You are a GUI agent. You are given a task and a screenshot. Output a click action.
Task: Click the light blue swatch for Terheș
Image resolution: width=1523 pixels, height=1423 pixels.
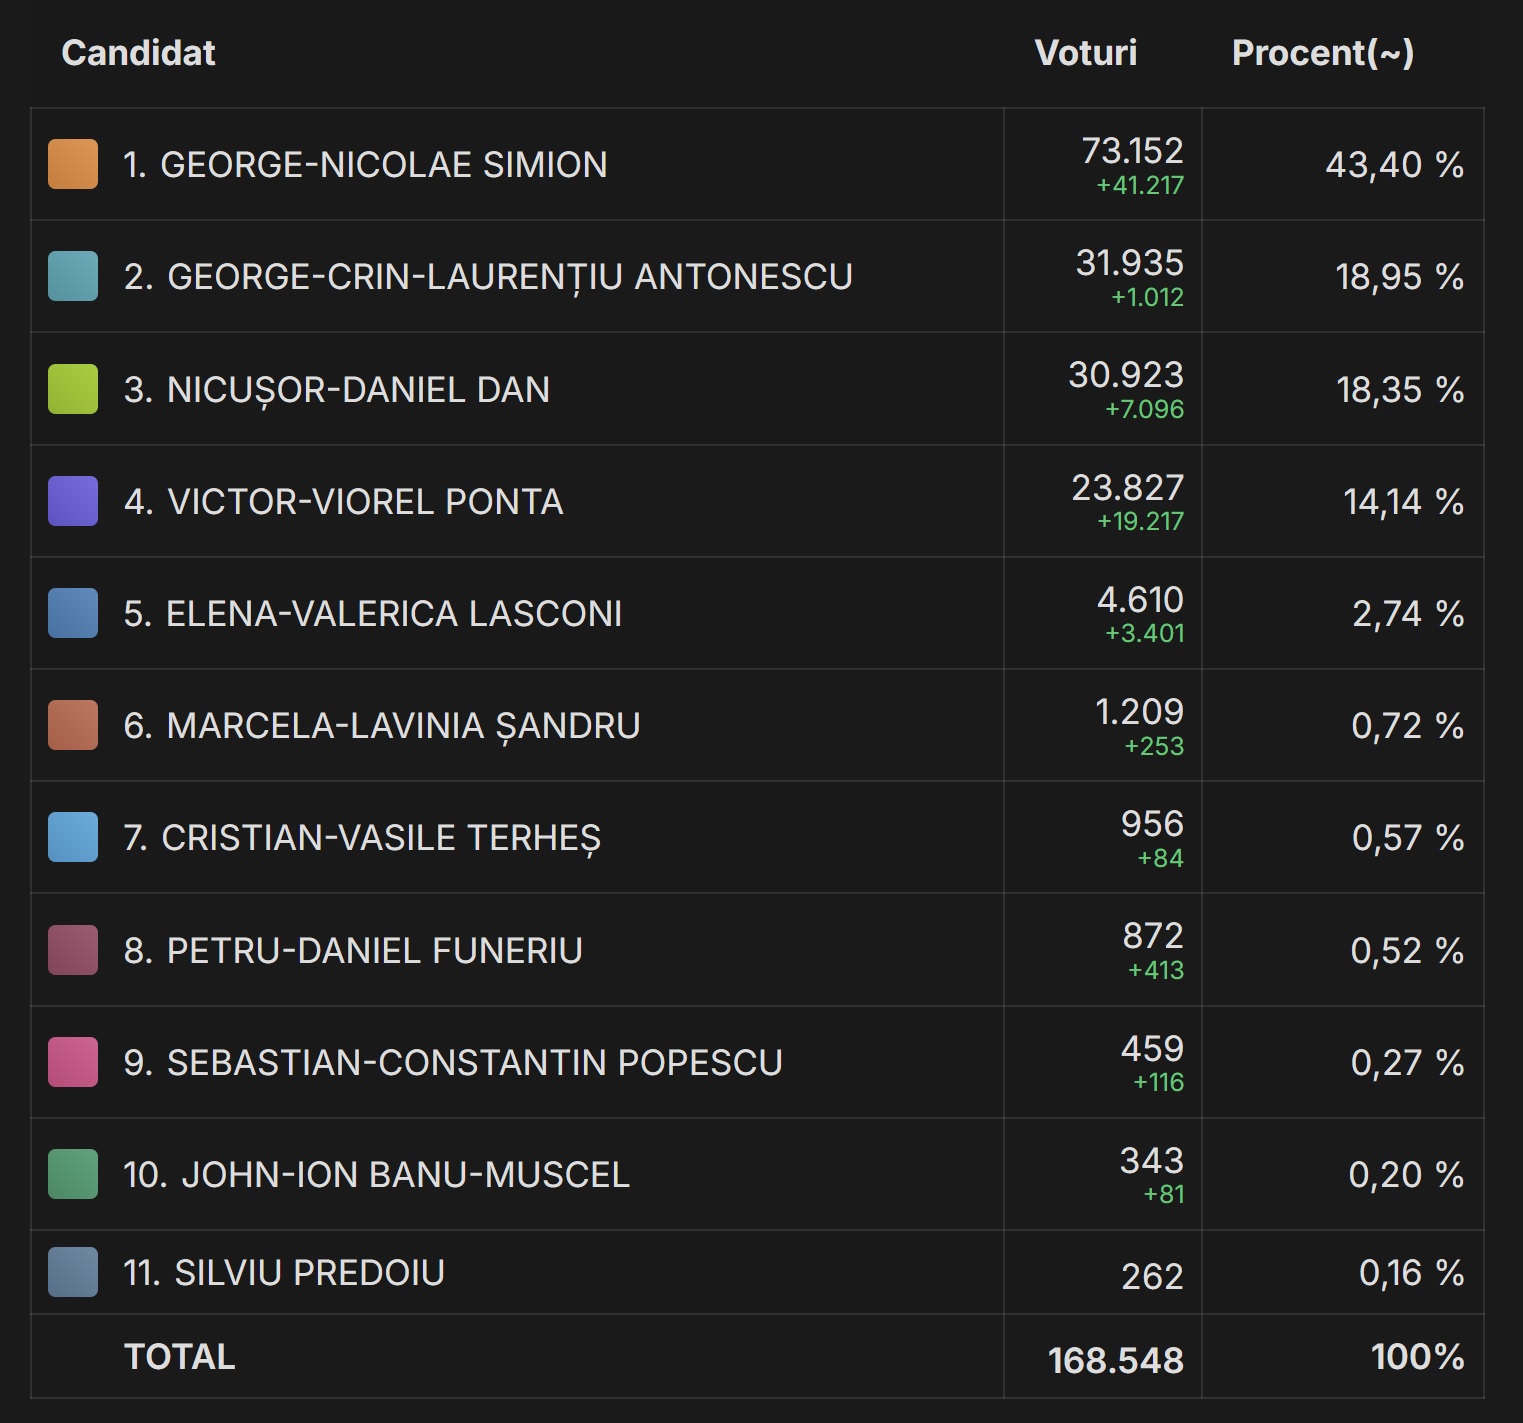(73, 837)
